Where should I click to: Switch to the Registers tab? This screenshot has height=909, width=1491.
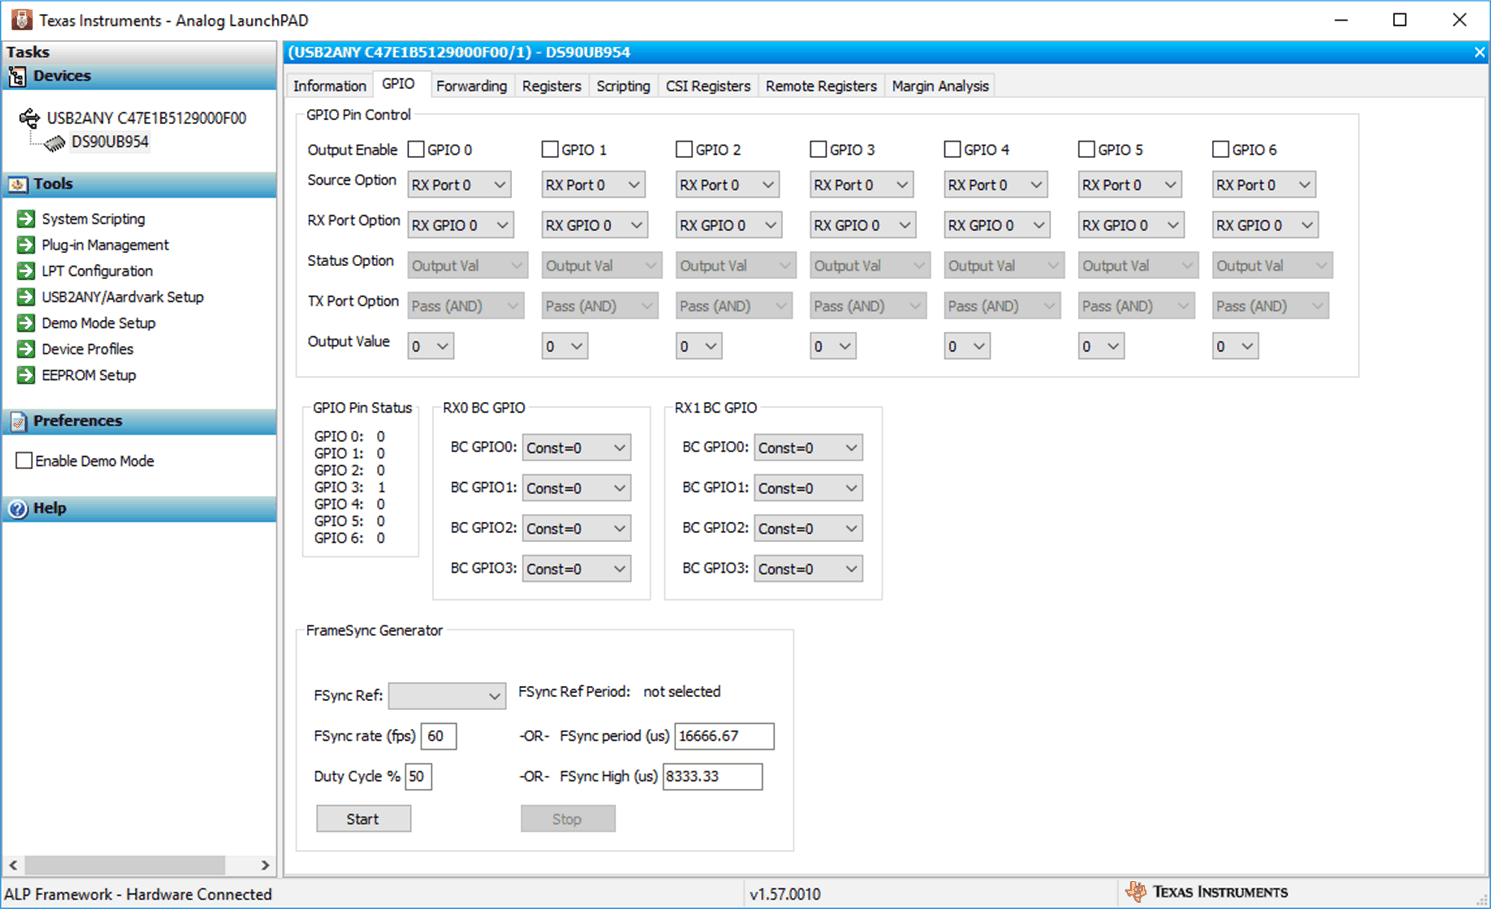pyautogui.click(x=551, y=86)
